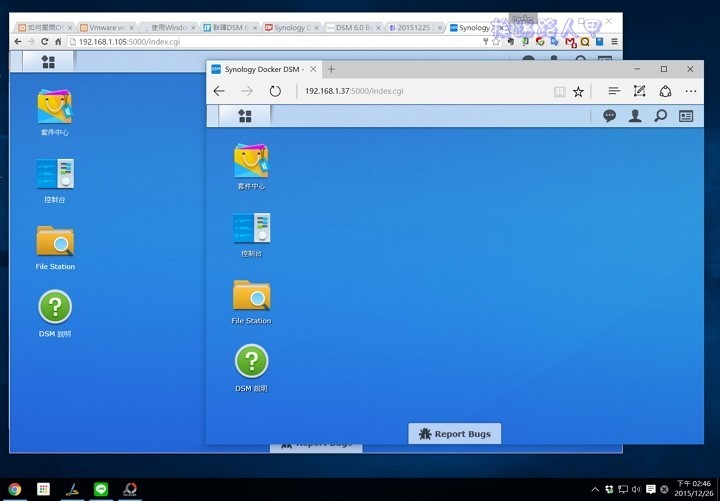Open a new tab in Edge
Viewport: 720px width, 501px height.
click(x=331, y=69)
